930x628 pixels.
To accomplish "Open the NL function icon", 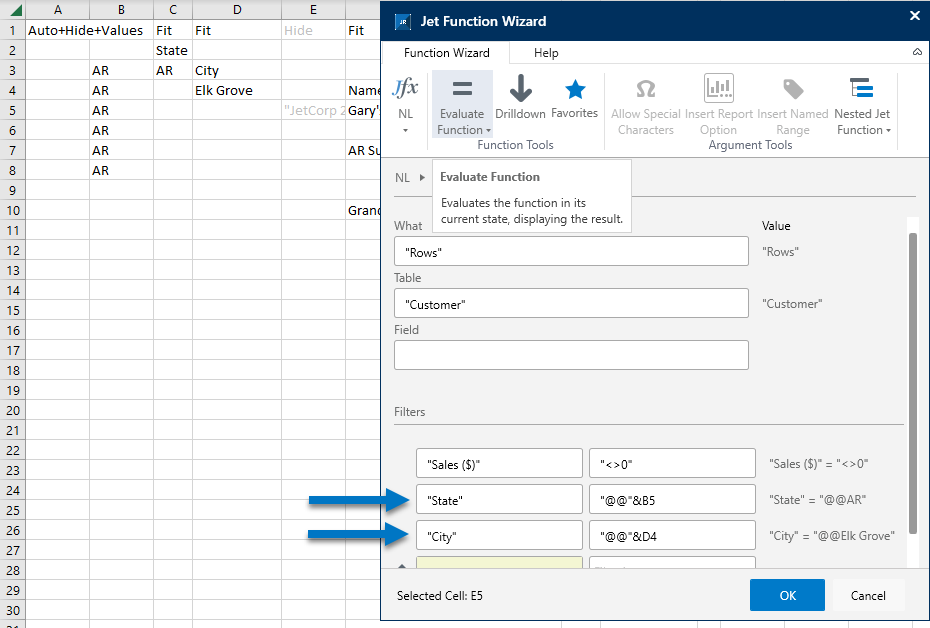I will pos(406,88).
